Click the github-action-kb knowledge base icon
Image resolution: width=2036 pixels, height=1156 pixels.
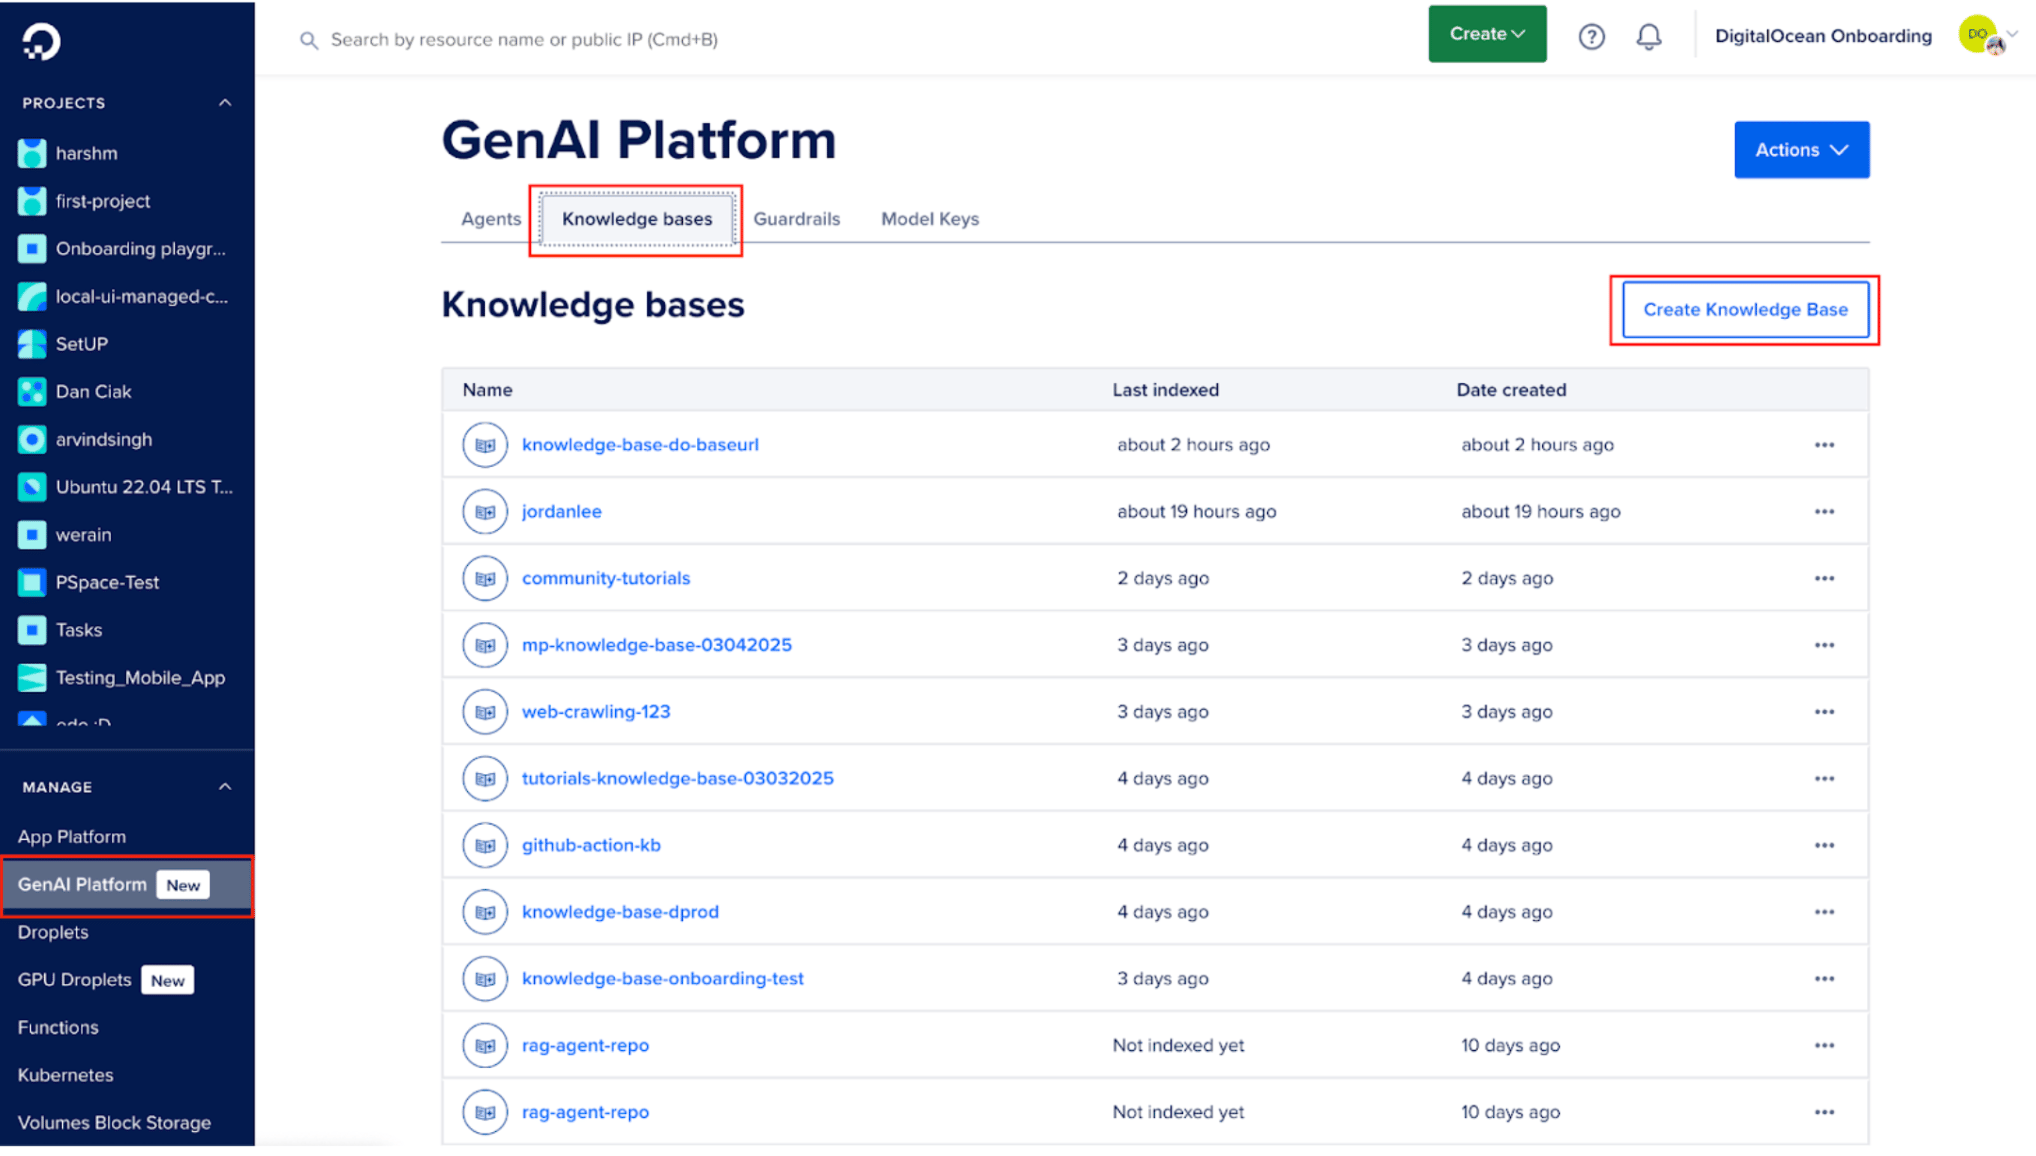[x=485, y=845]
